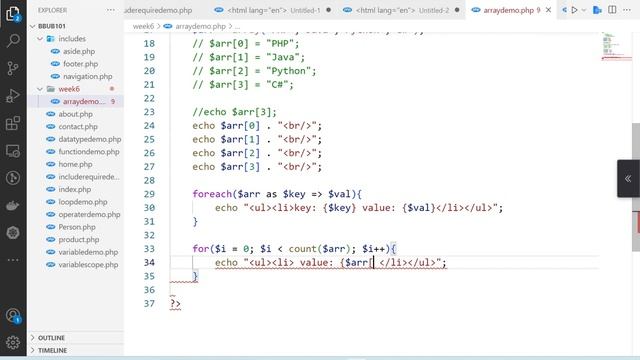Click the code minimap preview

[616, 46]
